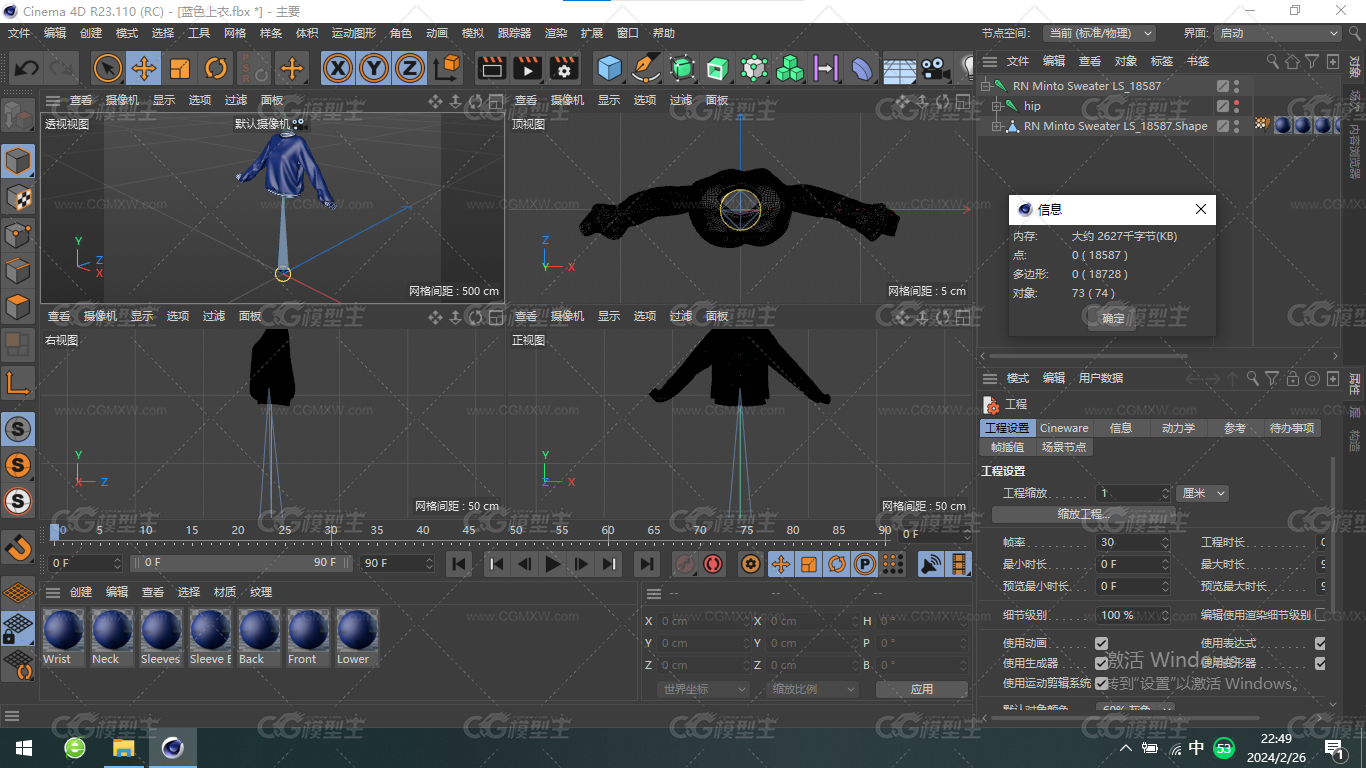Go to end of timeline
1366x768 pixels.
647,564
